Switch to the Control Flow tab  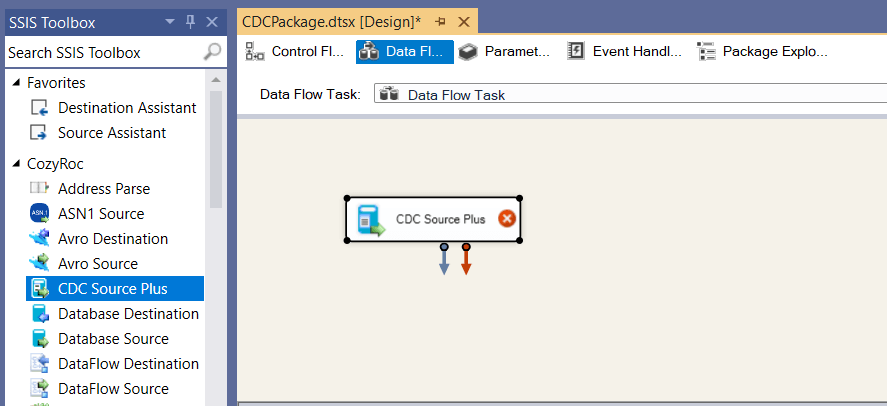click(x=296, y=51)
